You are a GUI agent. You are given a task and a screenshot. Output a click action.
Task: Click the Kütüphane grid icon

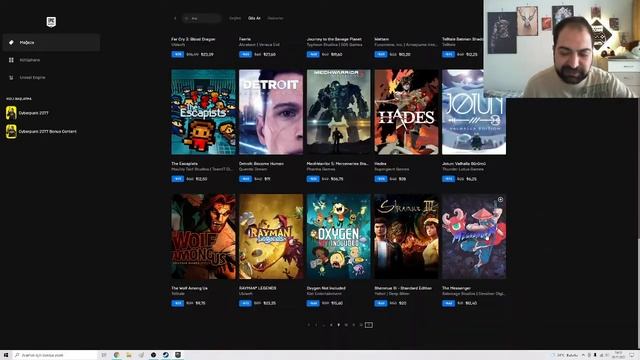[11, 60]
